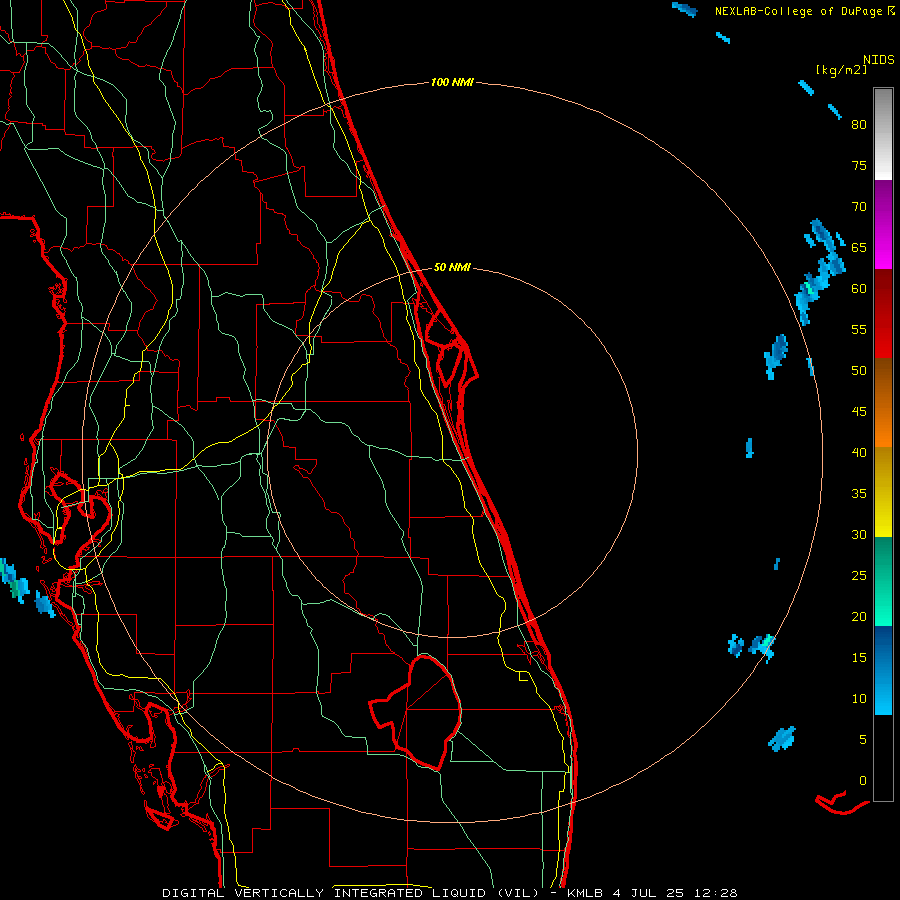Image resolution: width=900 pixels, height=900 pixels.
Task: Click the 70 value on the scale
Action: (859, 207)
